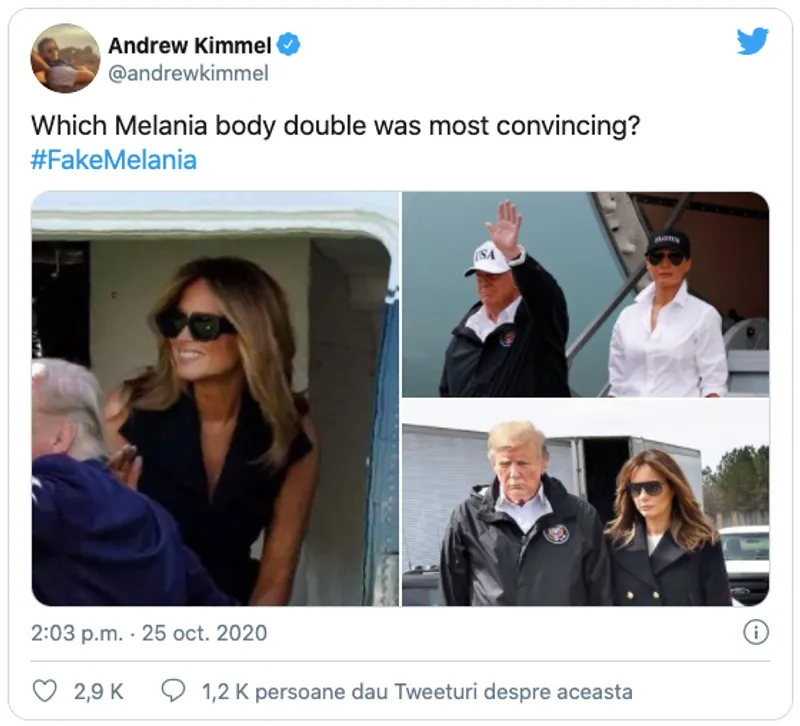Click the 1,2 K reply count
The image size is (800, 726).
[225, 691]
